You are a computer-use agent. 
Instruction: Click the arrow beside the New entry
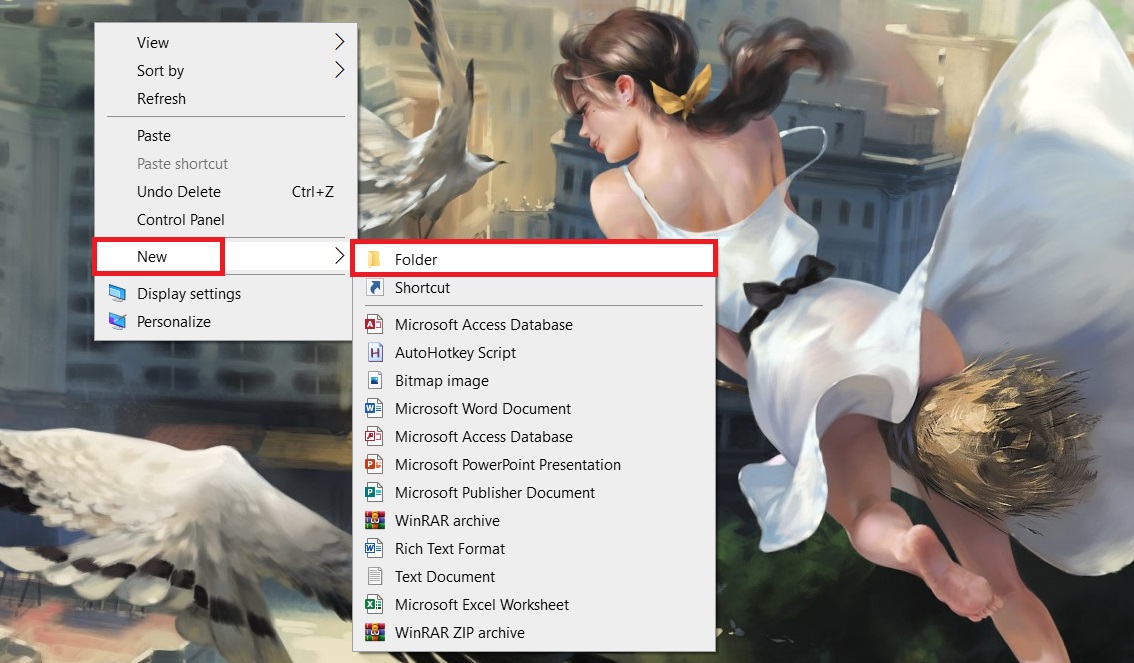pyautogui.click(x=339, y=257)
